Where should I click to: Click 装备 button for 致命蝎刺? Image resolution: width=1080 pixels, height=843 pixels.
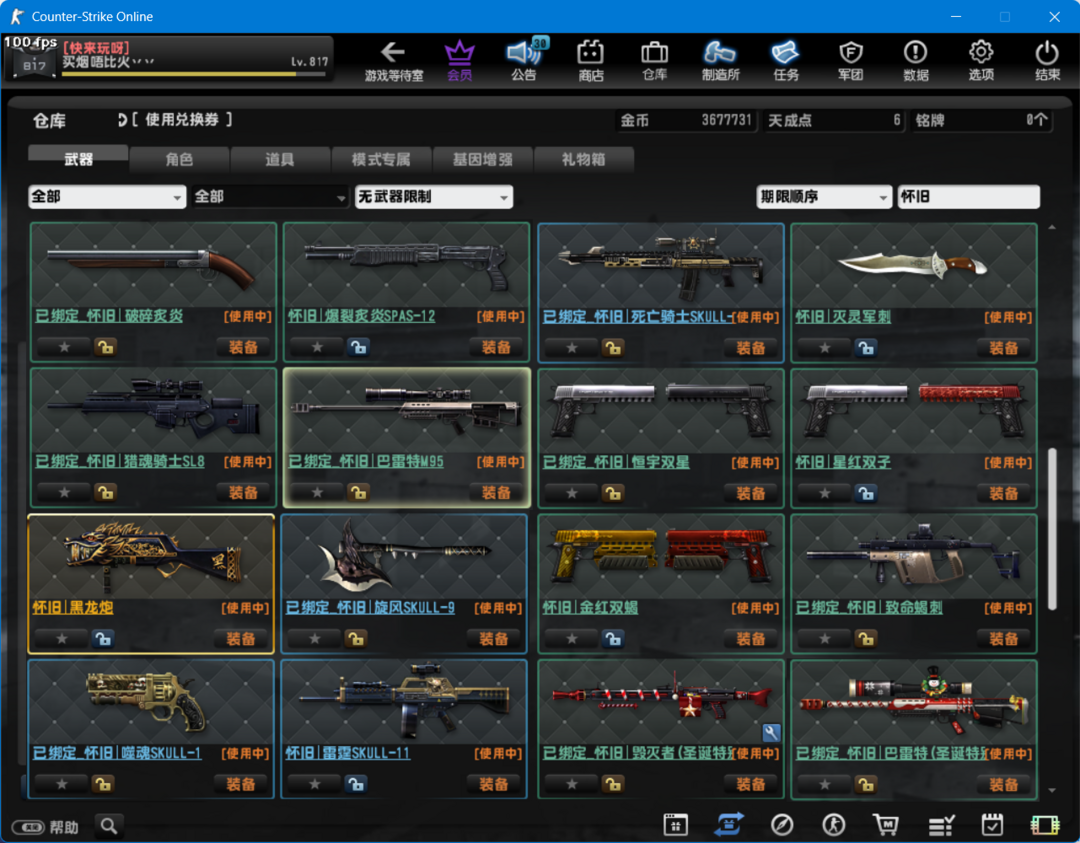tap(1004, 638)
